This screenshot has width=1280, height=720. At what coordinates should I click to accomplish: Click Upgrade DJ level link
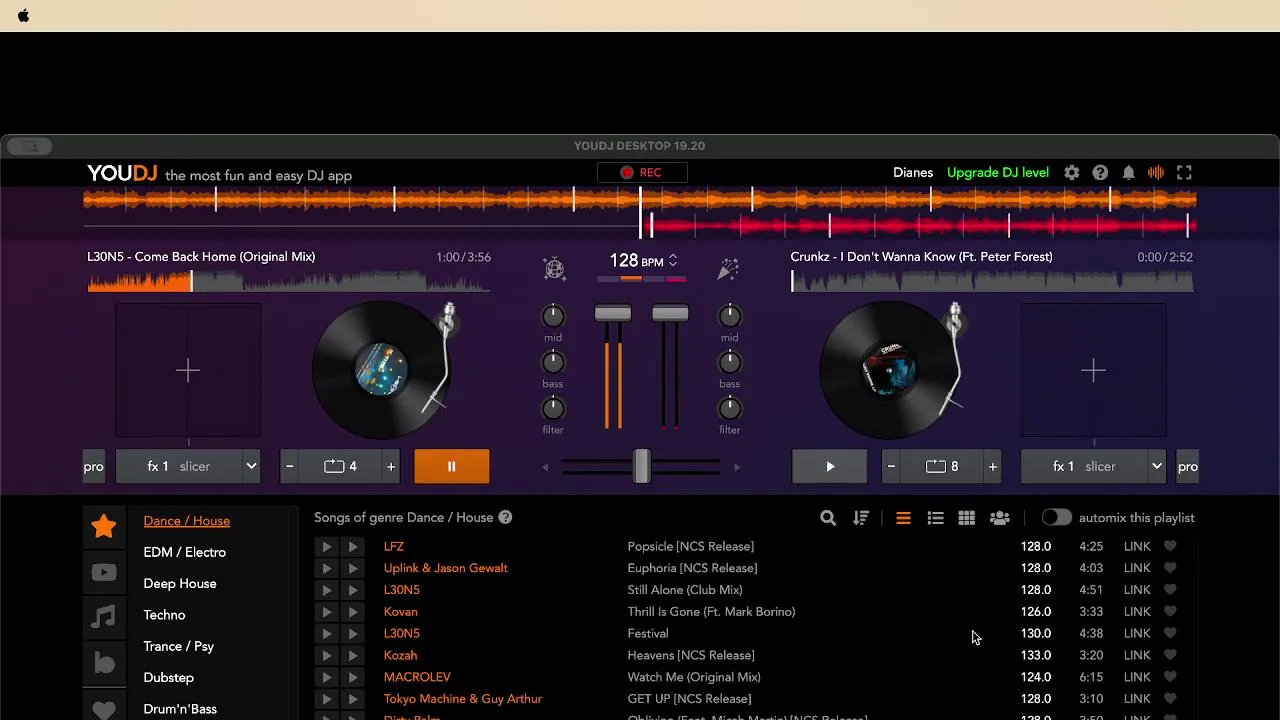click(x=998, y=173)
